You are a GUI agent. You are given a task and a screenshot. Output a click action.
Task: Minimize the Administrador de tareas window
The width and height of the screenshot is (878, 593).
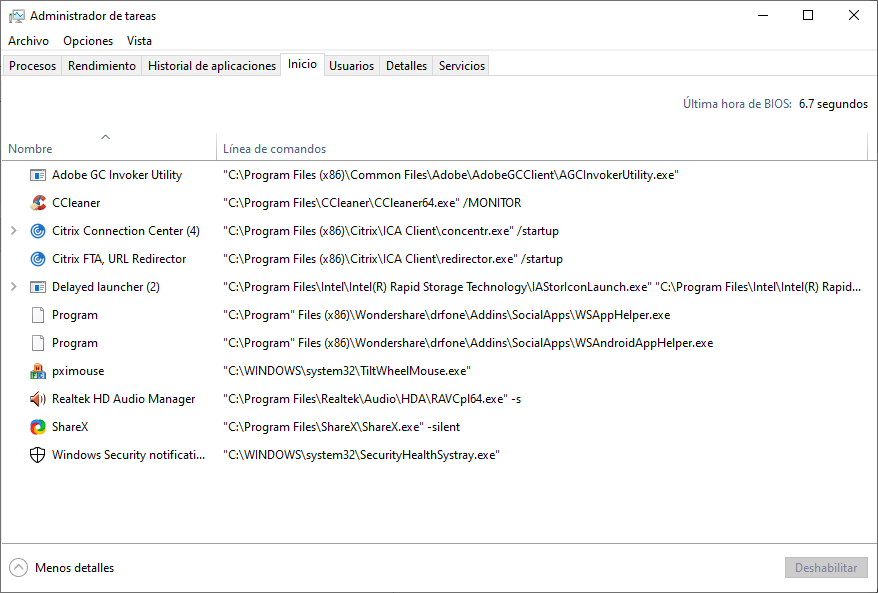pos(762,16)
